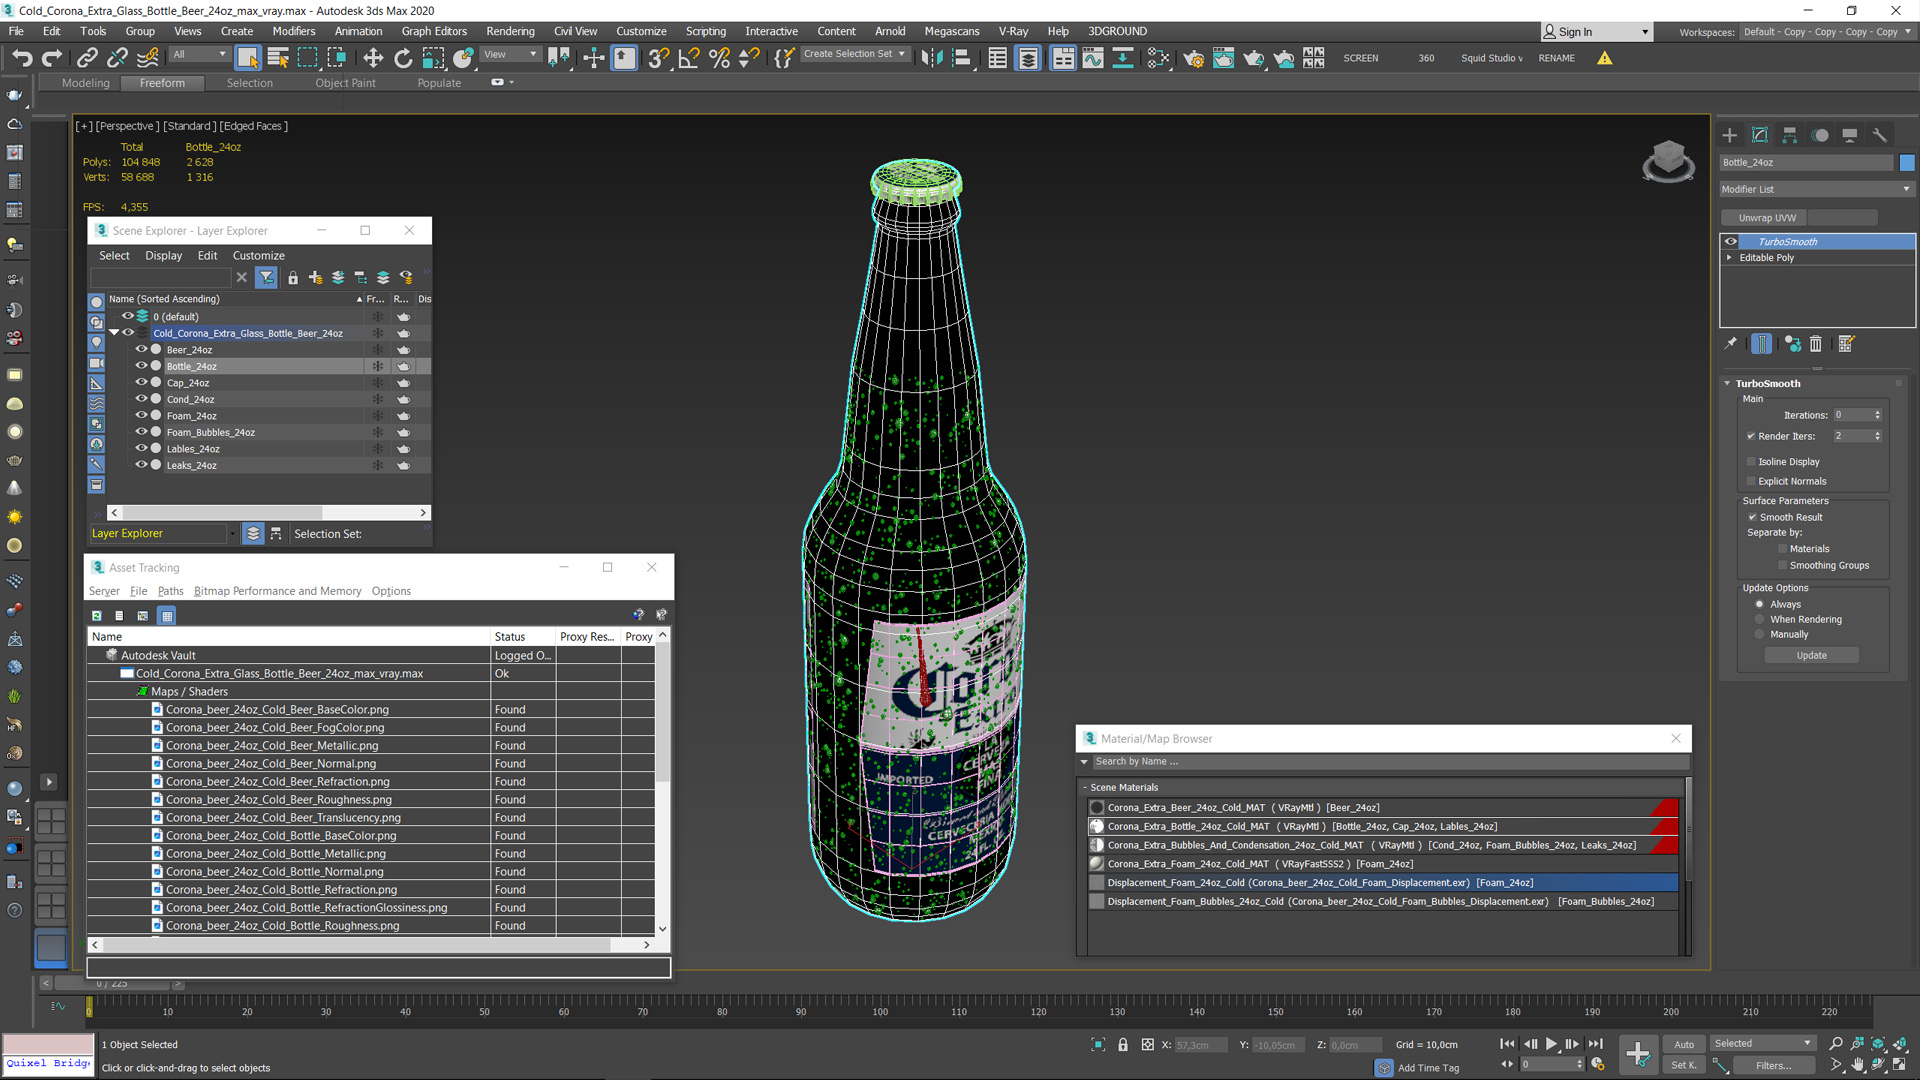Choose the Select Object tool
Viewport: 1920px width, 1080px height.
click(248, 58)
